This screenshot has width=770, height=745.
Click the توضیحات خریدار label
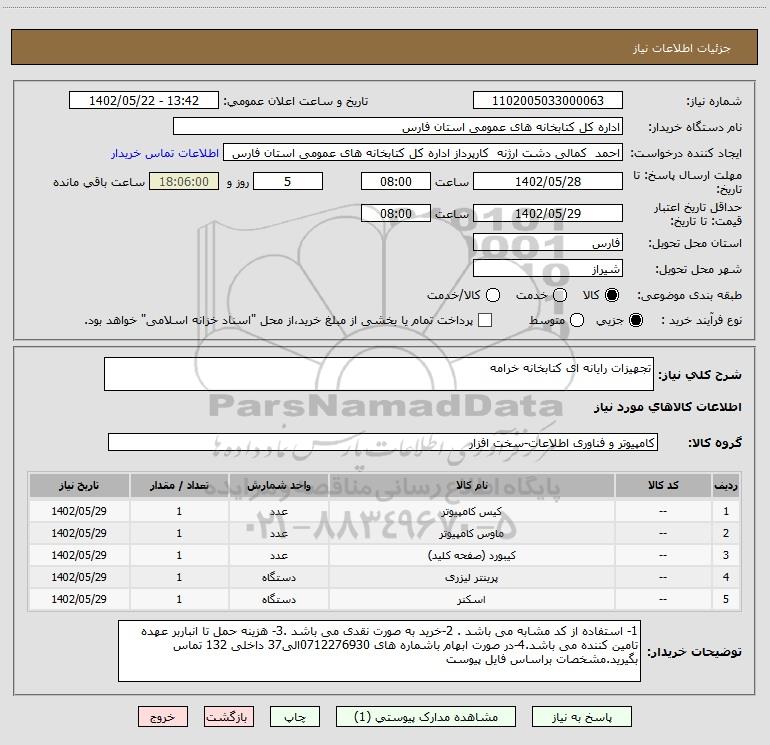click(694, 652)
